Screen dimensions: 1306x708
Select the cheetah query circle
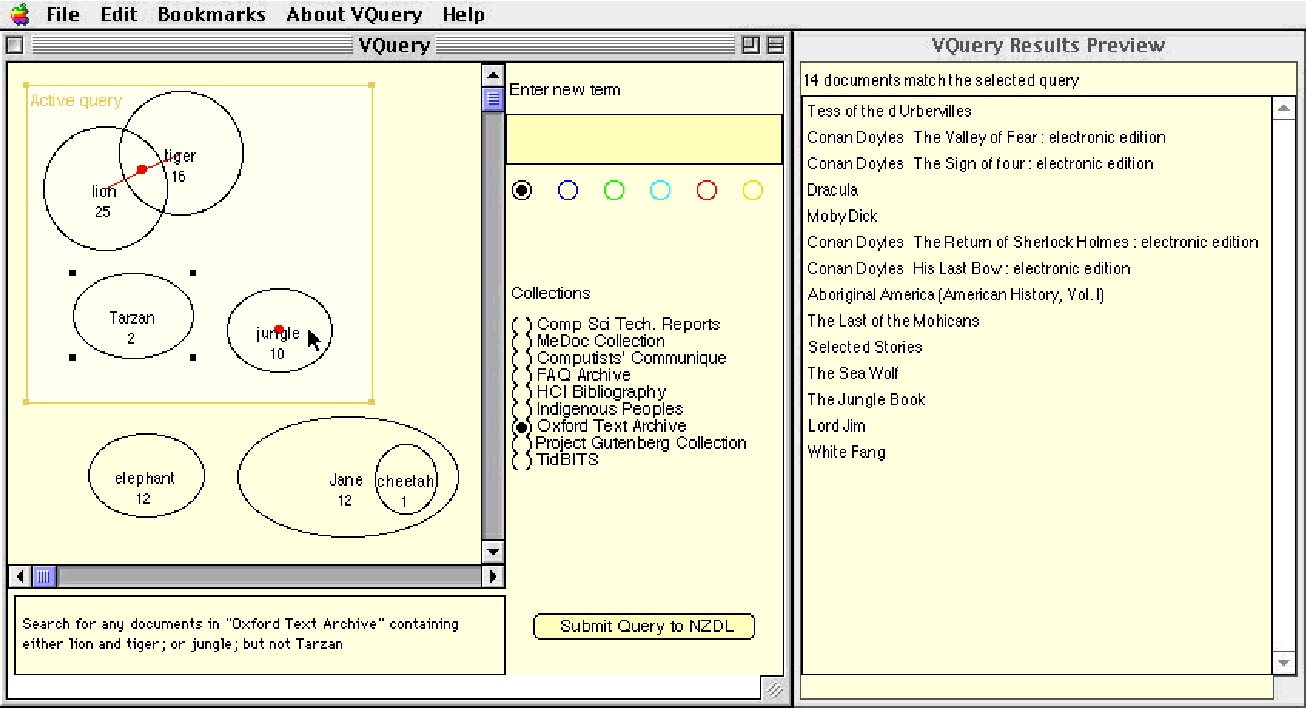[x=405, y=480]
